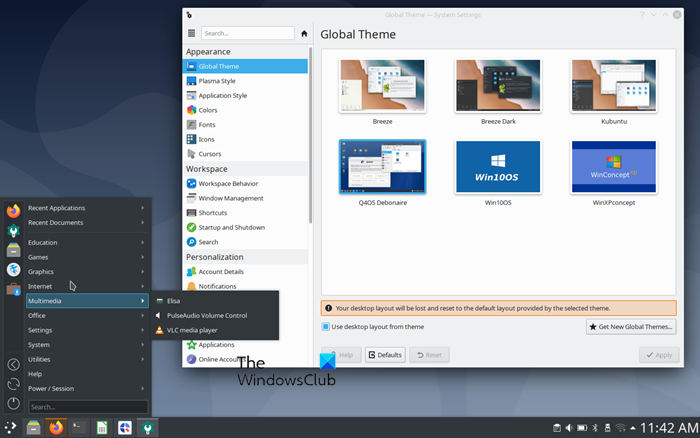
Task: Open the network wifi tray icon
Action: pyautogui.click(x=620, y=428)
